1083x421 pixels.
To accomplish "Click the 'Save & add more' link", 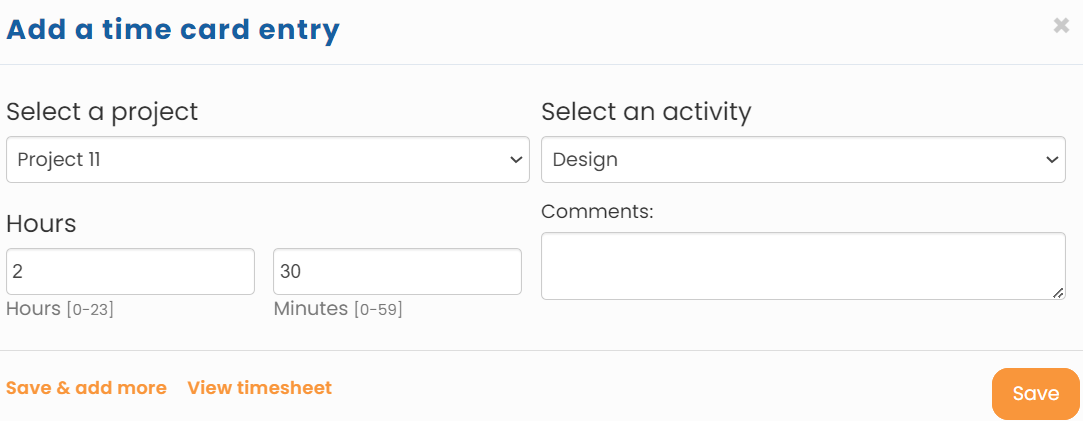I will tap(86, 388).
